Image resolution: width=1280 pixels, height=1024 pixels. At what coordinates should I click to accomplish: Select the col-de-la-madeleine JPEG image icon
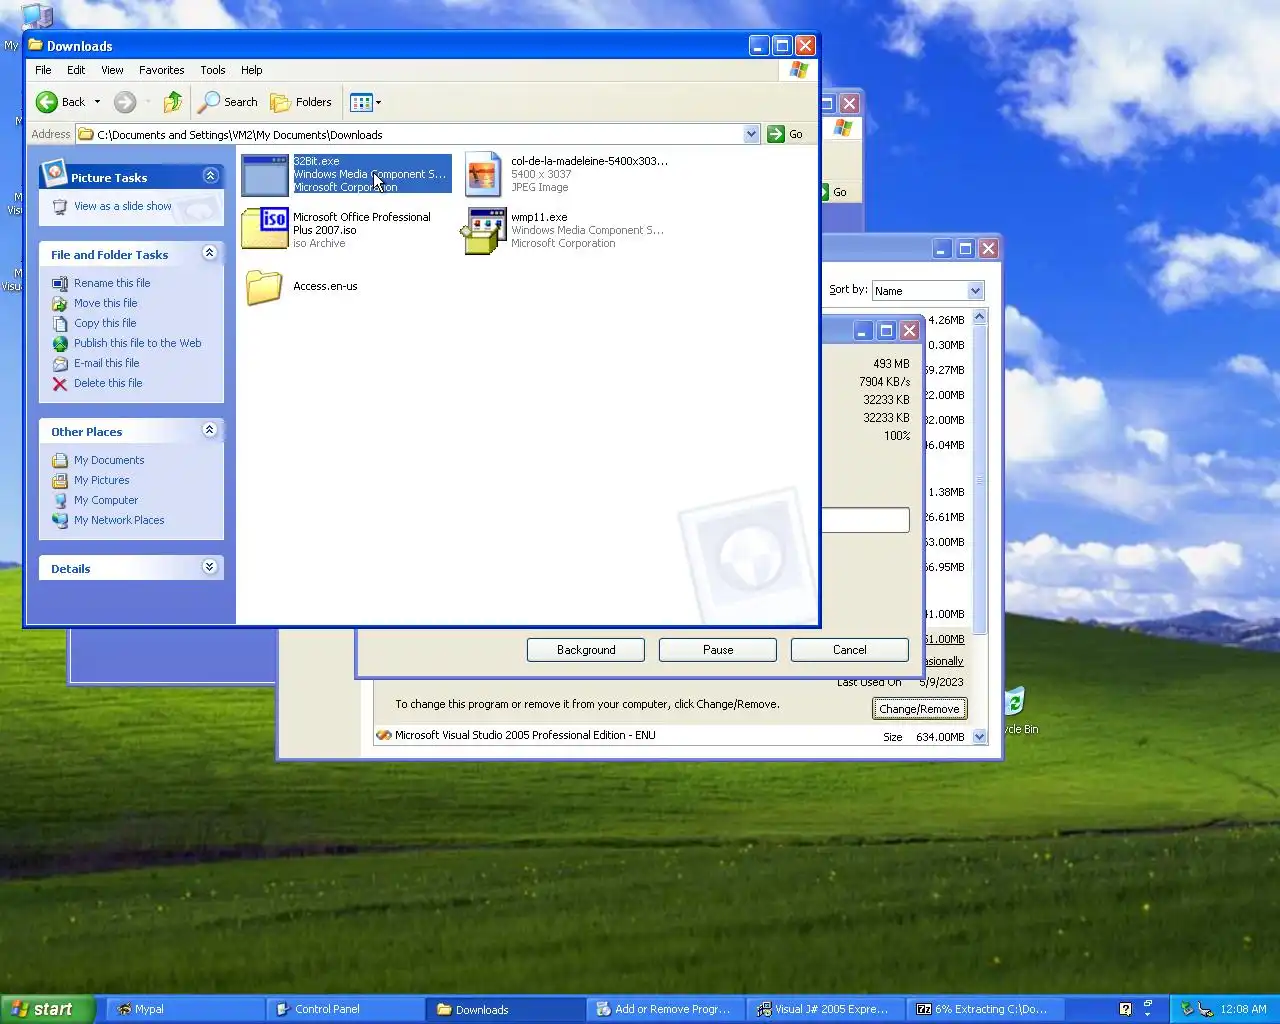tap(483, 175)
